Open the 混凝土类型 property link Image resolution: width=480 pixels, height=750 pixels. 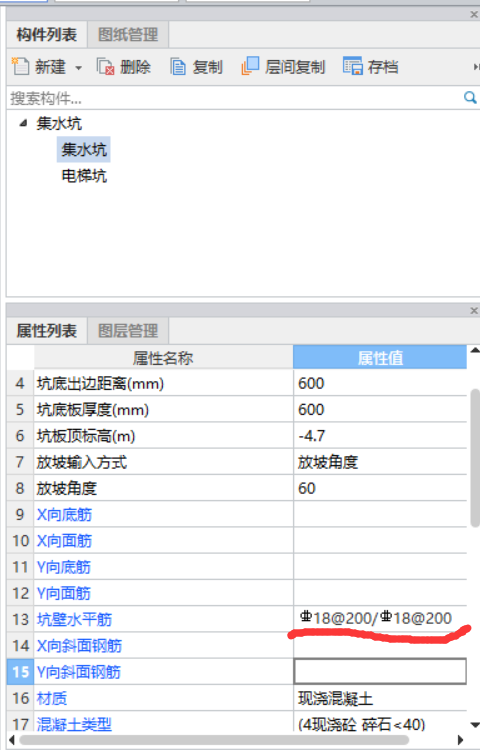[x=74, y=724]
